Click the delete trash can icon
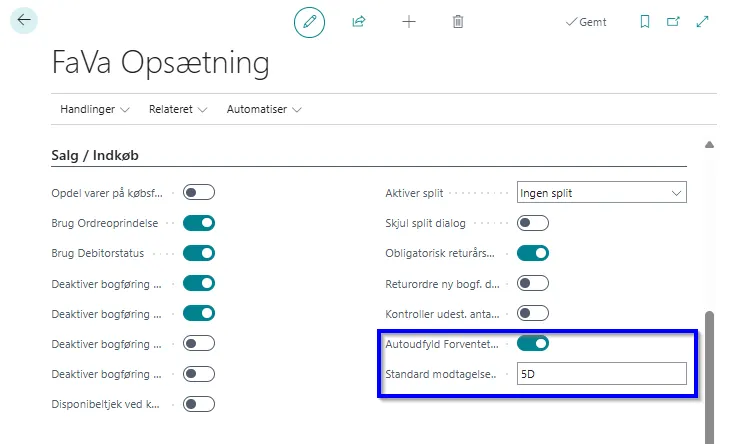Viewport: 746px width, 444px height. 458,22
